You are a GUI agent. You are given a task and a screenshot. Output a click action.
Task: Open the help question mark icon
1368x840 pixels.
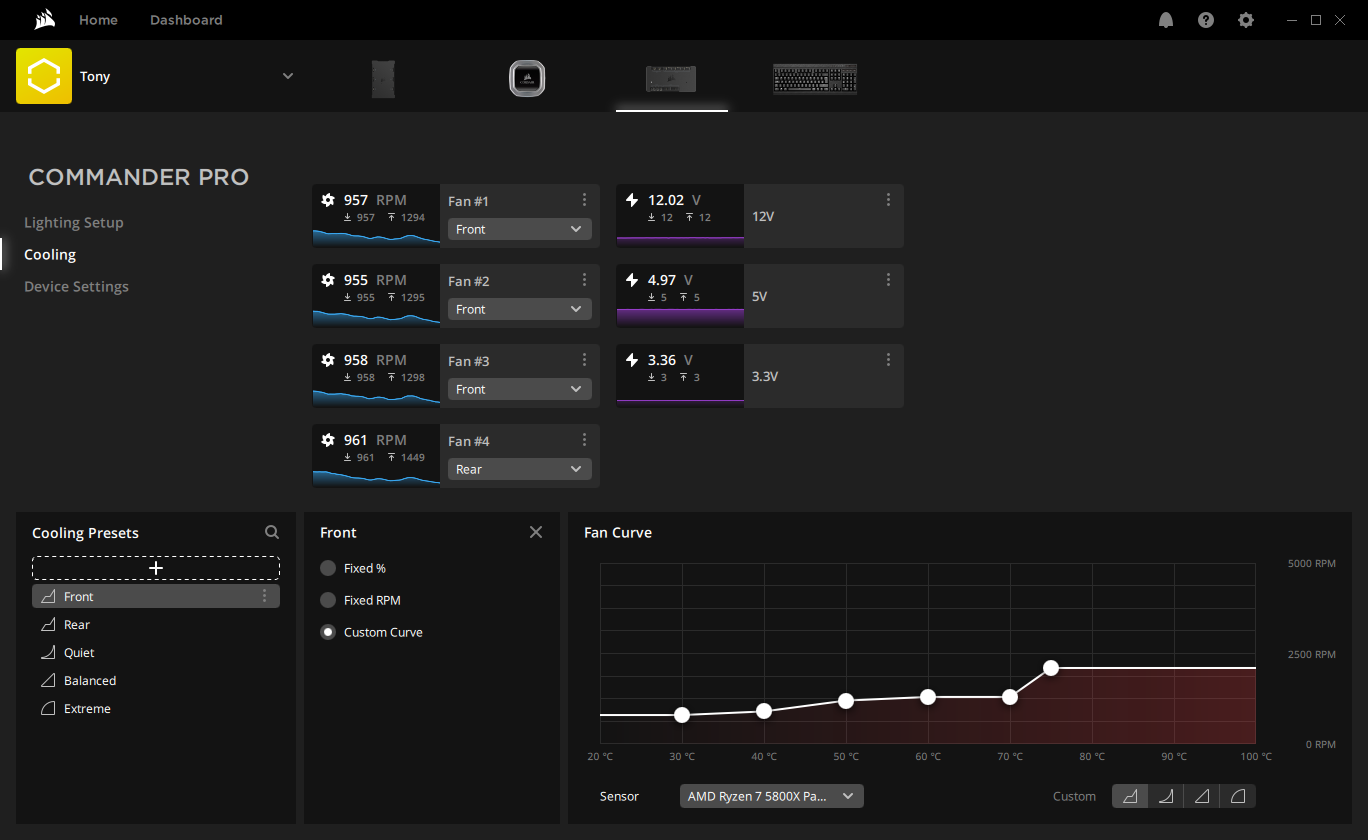coord(1206,20)
